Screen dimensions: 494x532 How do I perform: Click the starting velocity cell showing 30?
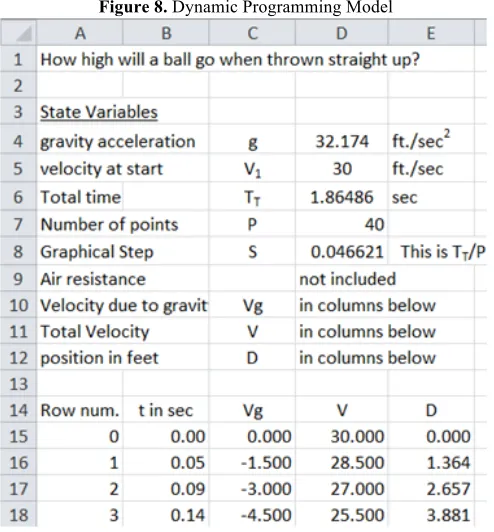coord(342,169)
